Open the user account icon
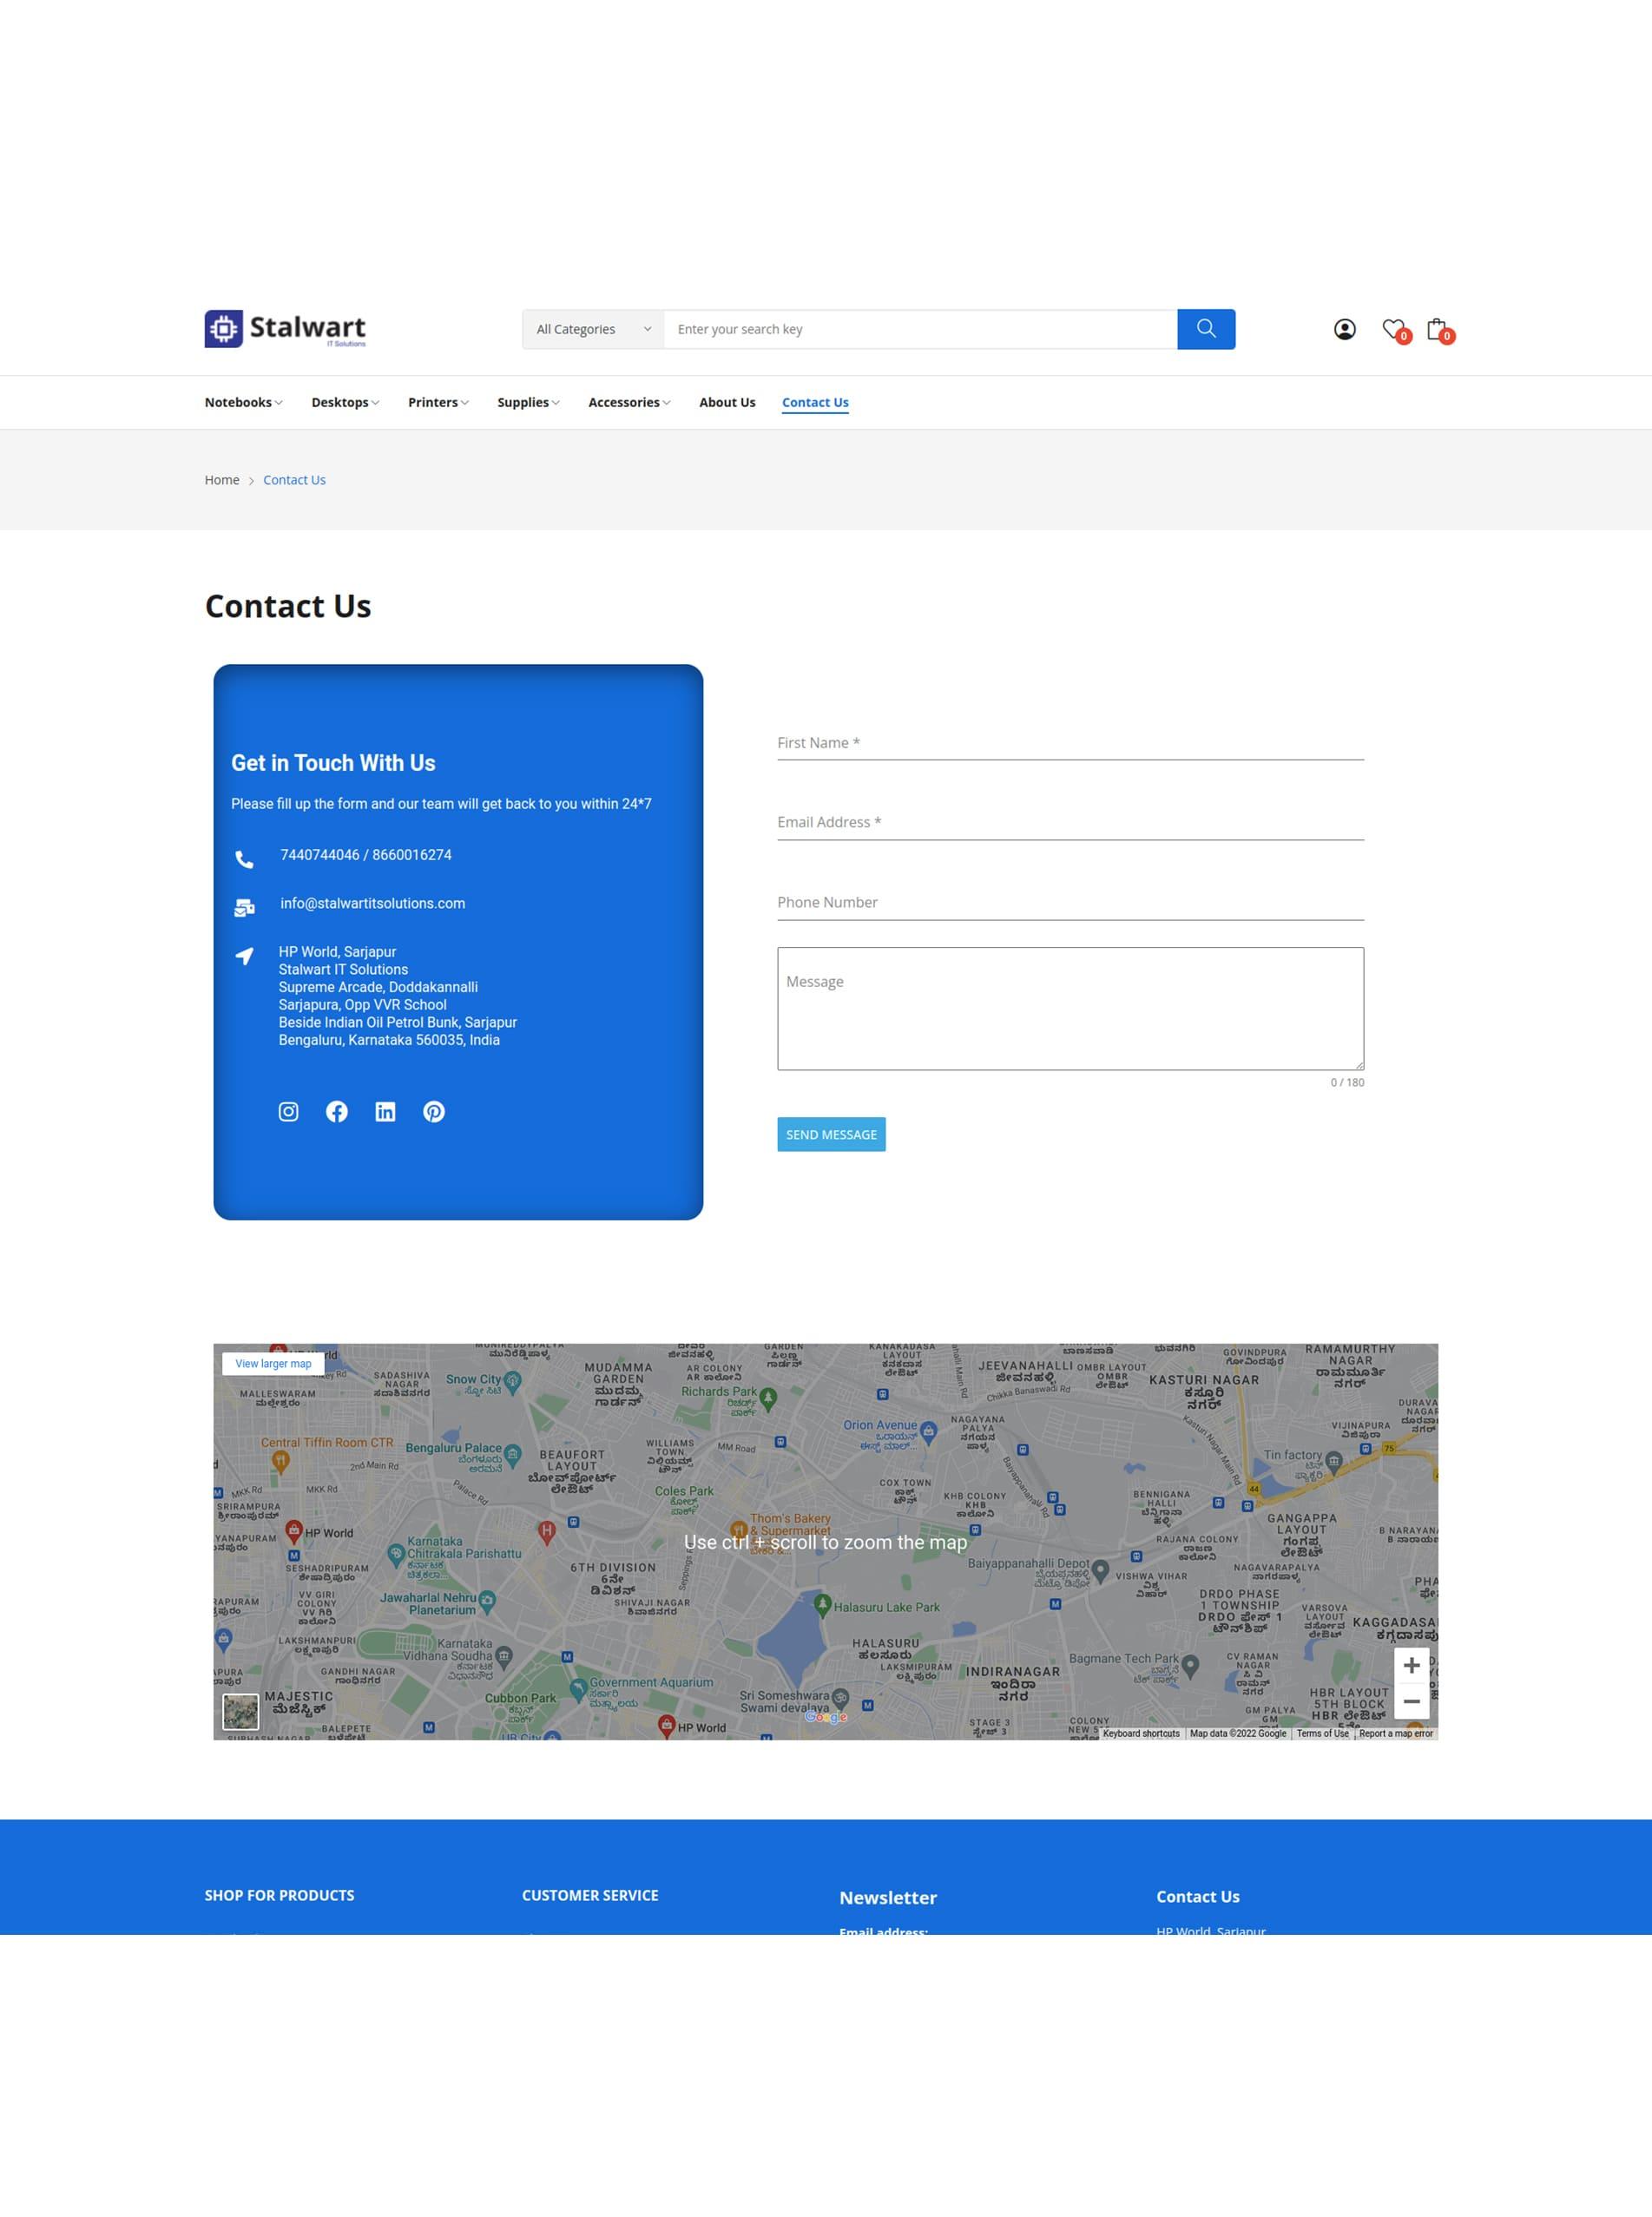 1345,329
